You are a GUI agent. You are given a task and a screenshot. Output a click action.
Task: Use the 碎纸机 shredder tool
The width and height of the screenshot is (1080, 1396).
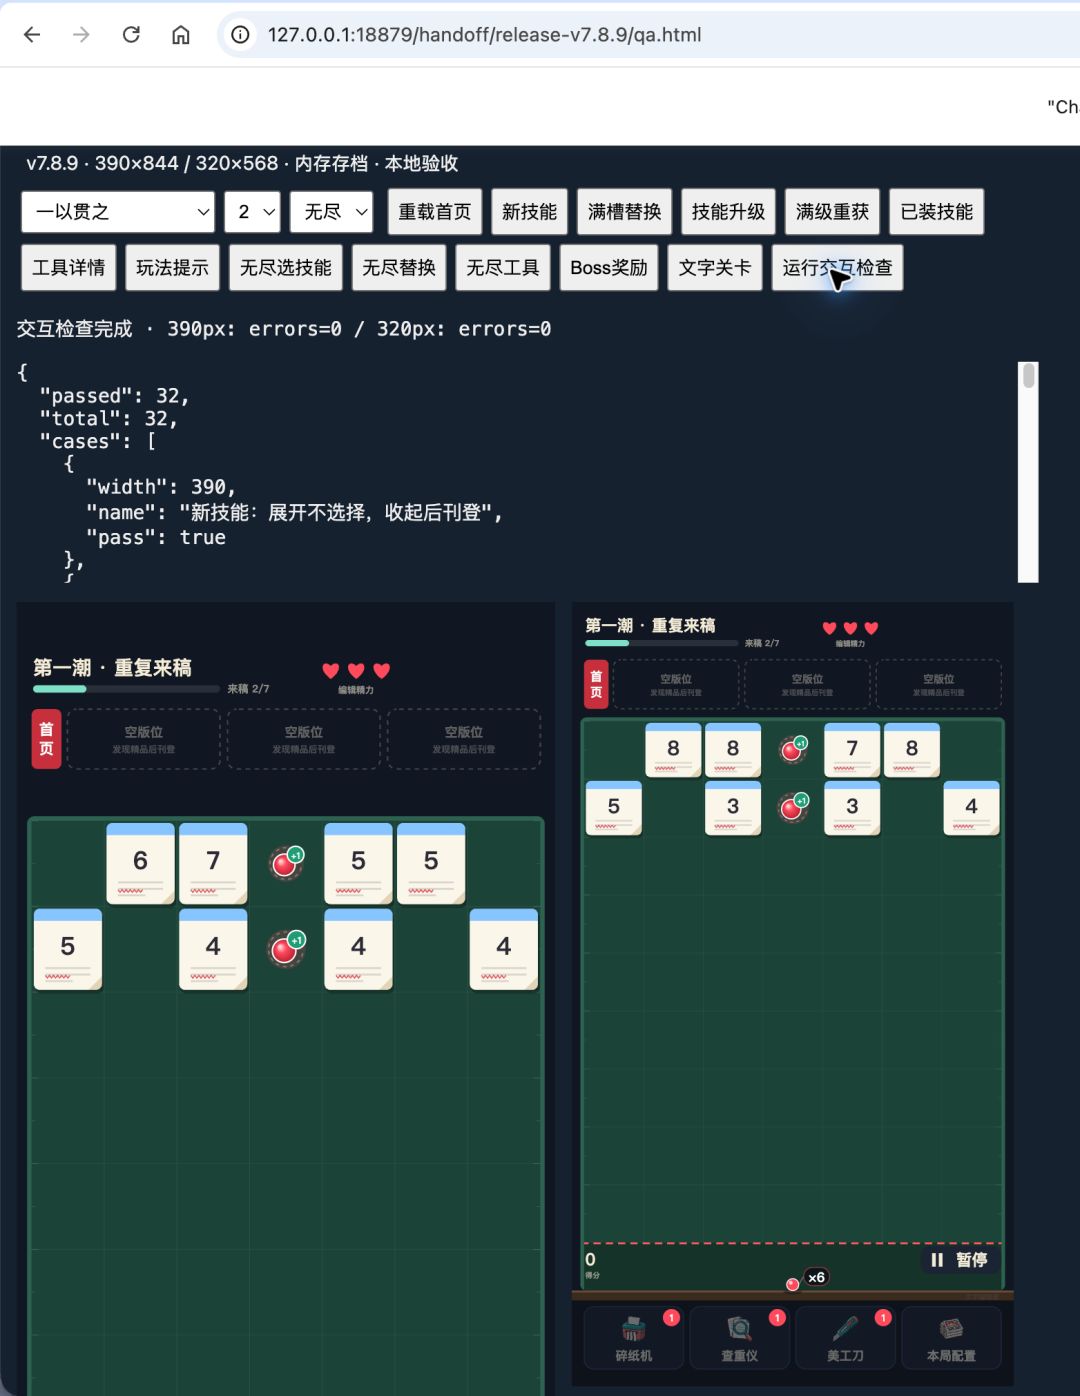[x=634, y=1337]
